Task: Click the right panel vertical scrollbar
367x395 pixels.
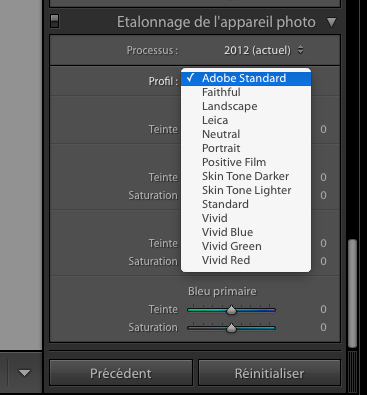Action: click(x=352, y=293)
